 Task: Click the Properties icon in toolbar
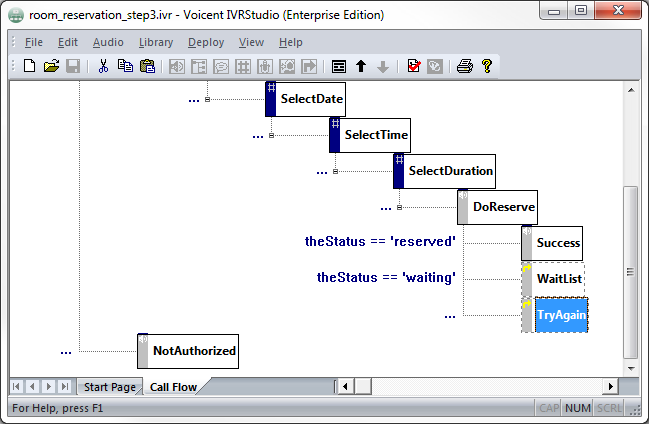coord(339,67)
